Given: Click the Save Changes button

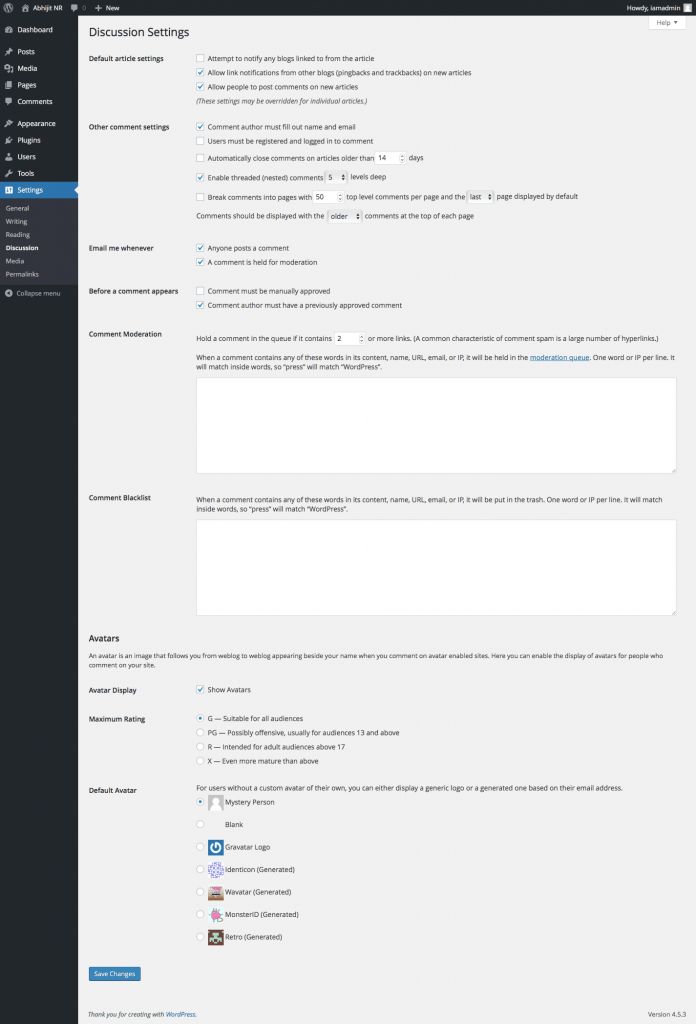Looking at the screenshot, I should coord(114,974).
